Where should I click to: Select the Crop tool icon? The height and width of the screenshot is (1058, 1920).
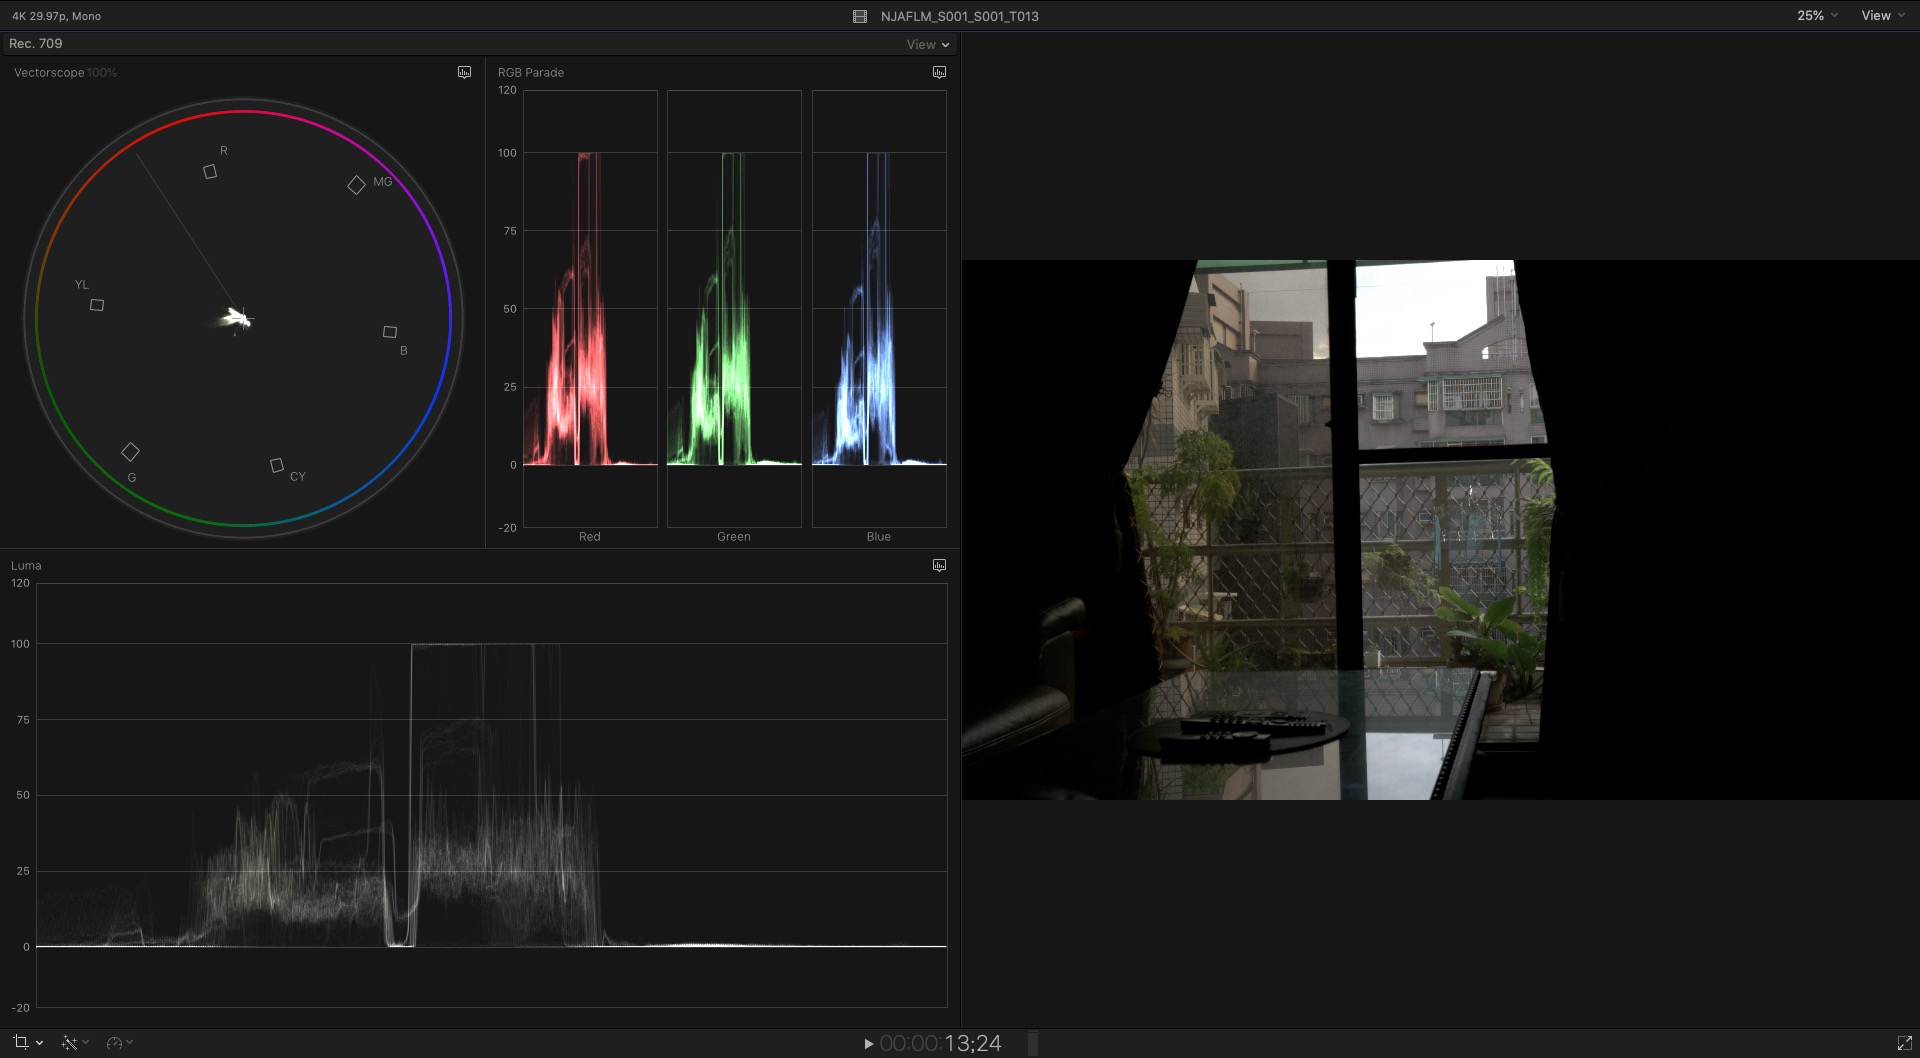coord(20,1042)
